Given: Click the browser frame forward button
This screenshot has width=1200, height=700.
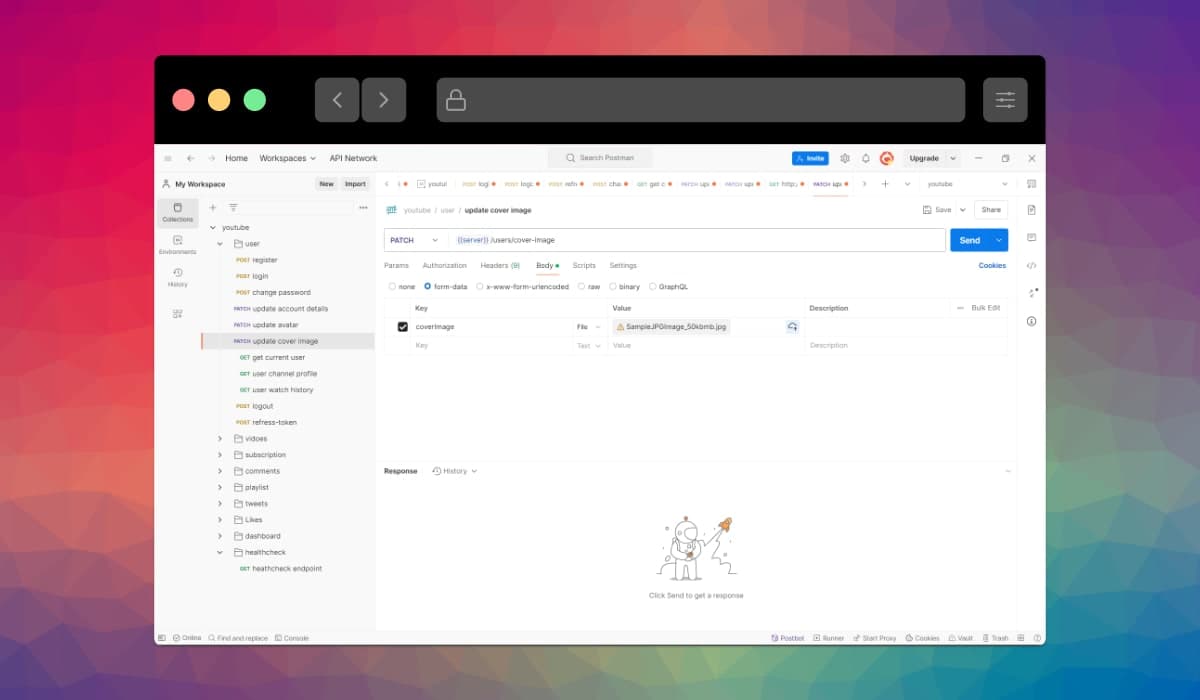Looking at the screenshot, I should coord(383,100).
